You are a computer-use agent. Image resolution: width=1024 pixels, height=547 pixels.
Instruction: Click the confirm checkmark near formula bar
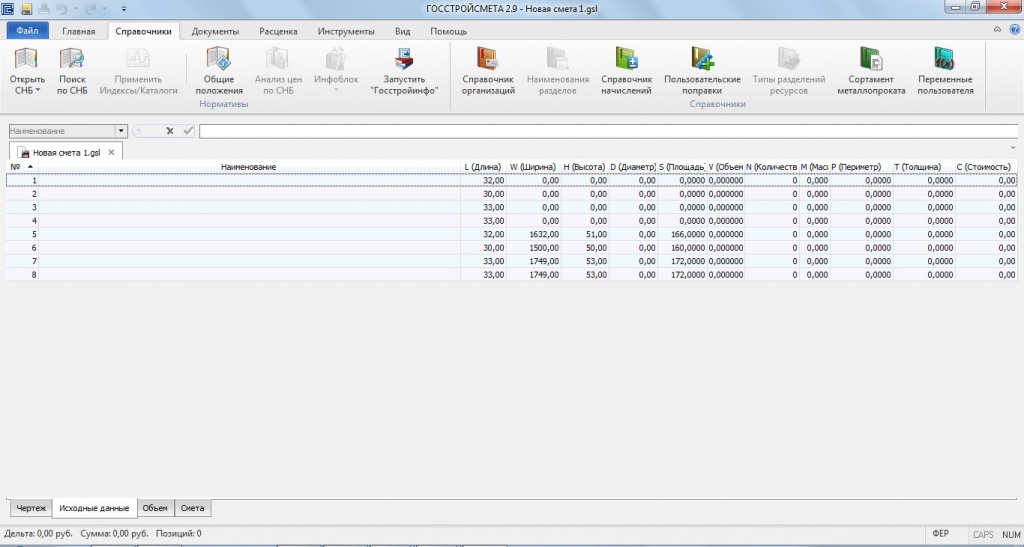pyautogui.click(x=188, y=131)
